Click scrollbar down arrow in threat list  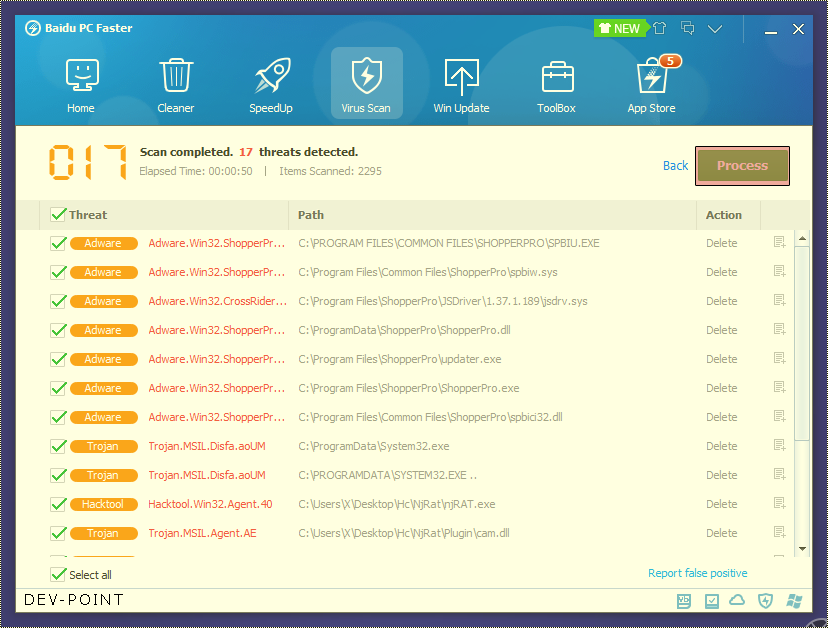[802, 549]
